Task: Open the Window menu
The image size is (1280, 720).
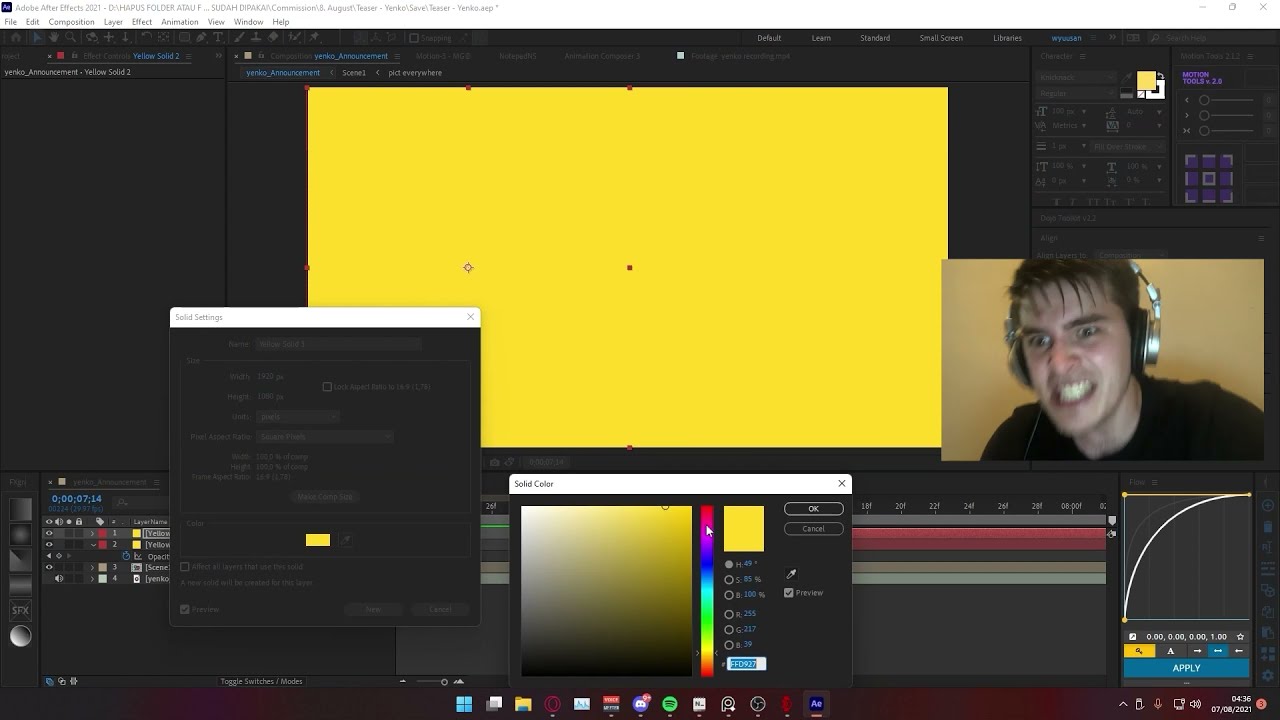Action: tap(248, 22)
